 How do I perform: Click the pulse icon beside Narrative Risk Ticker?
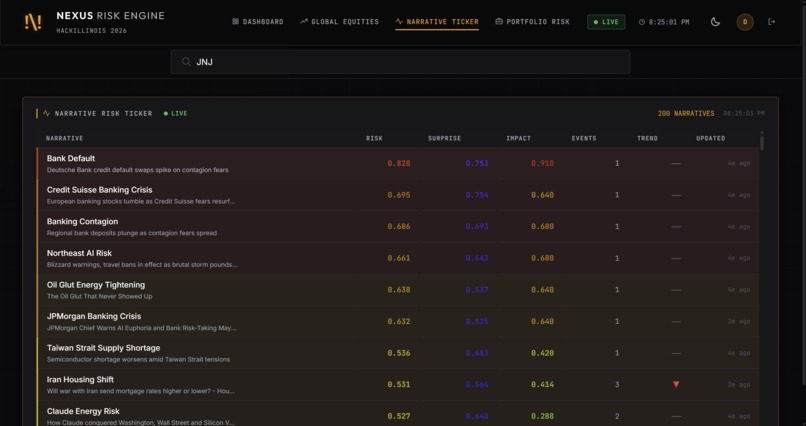[47, 113]
